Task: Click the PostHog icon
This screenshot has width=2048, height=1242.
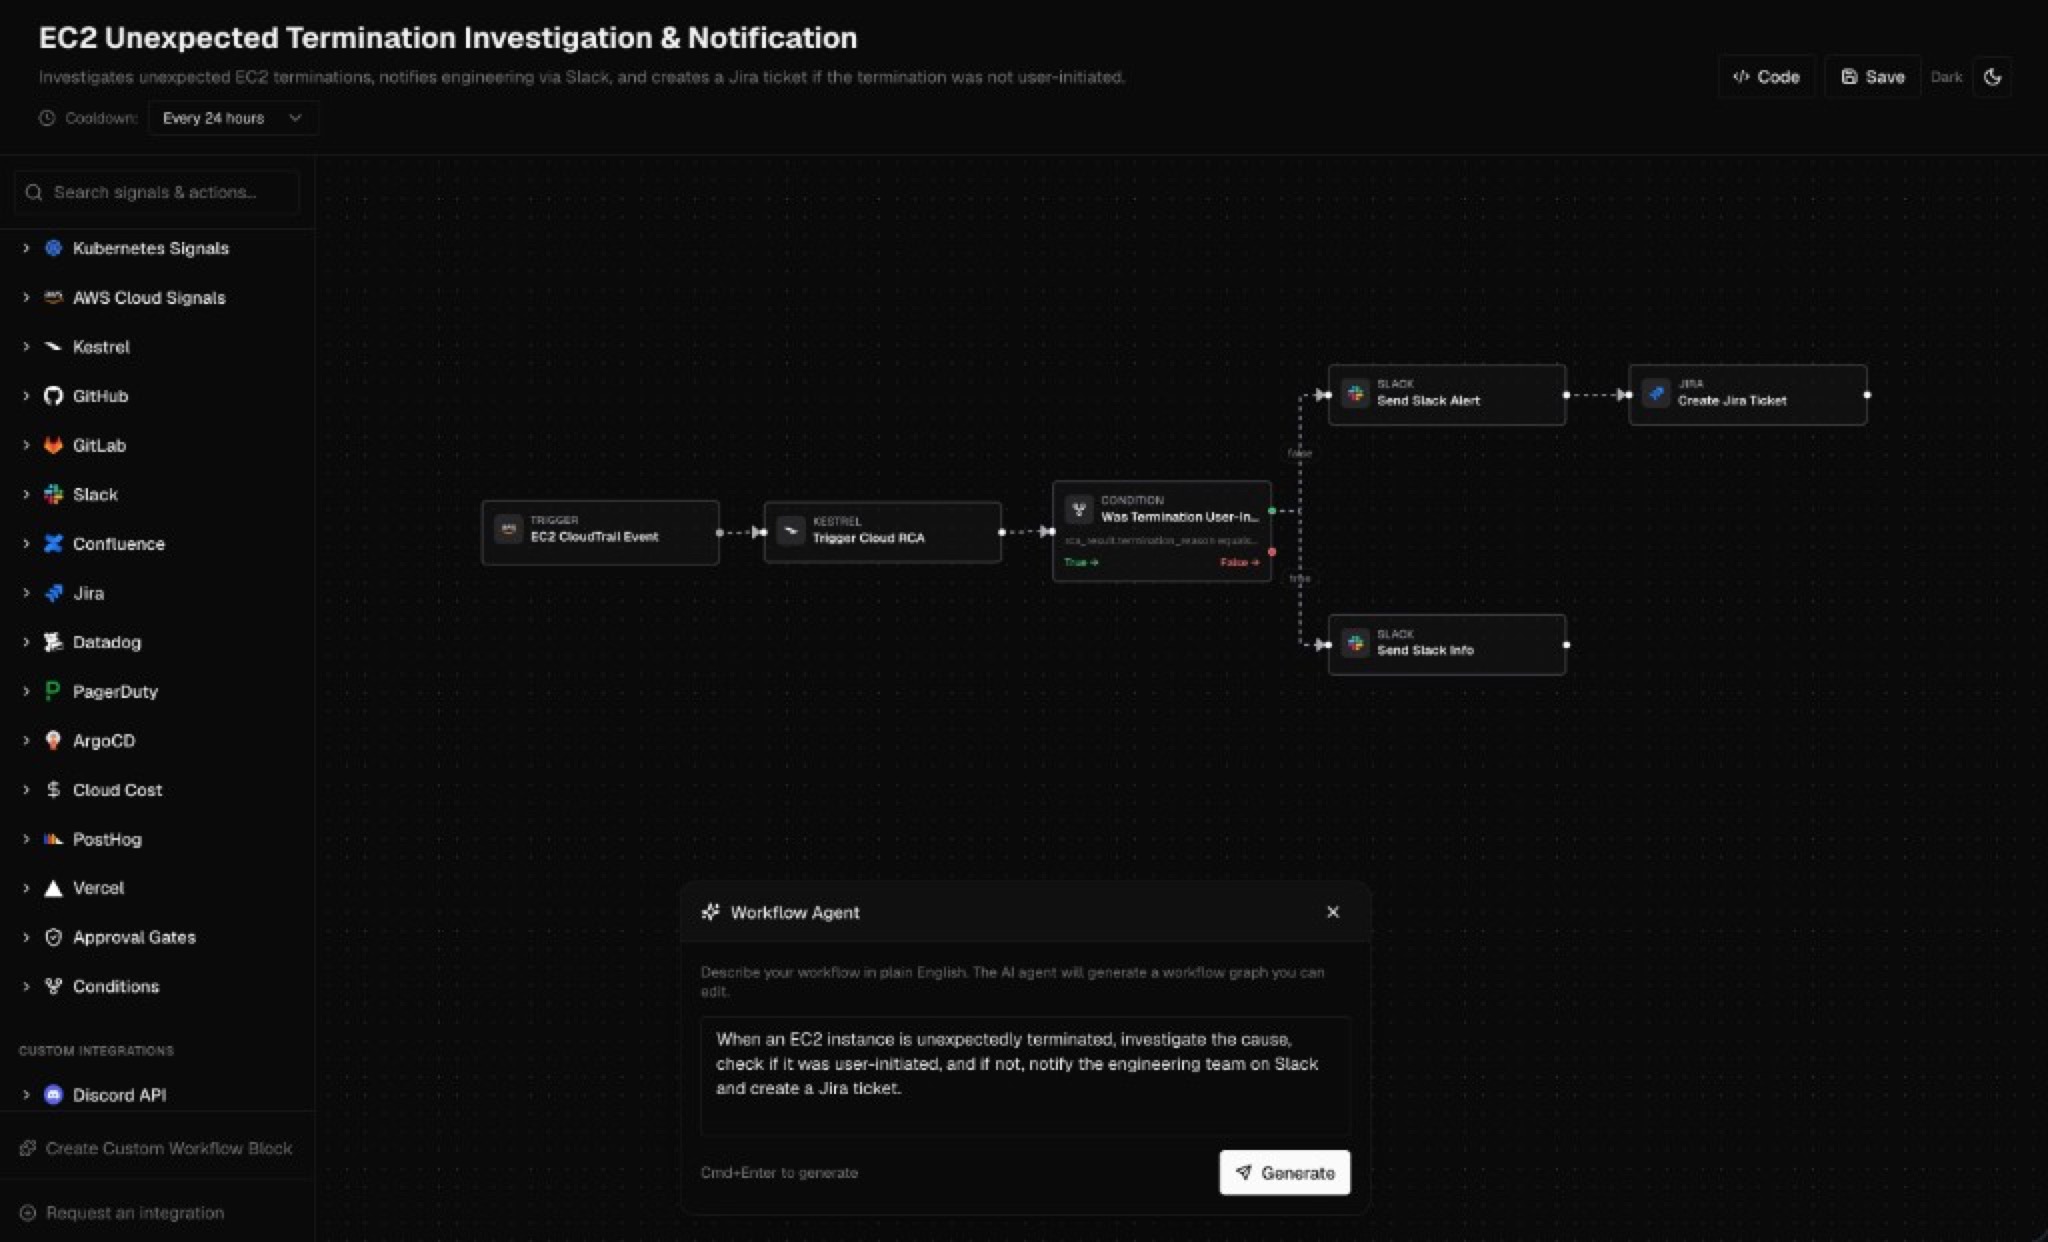Action: (x=54, y=839)
